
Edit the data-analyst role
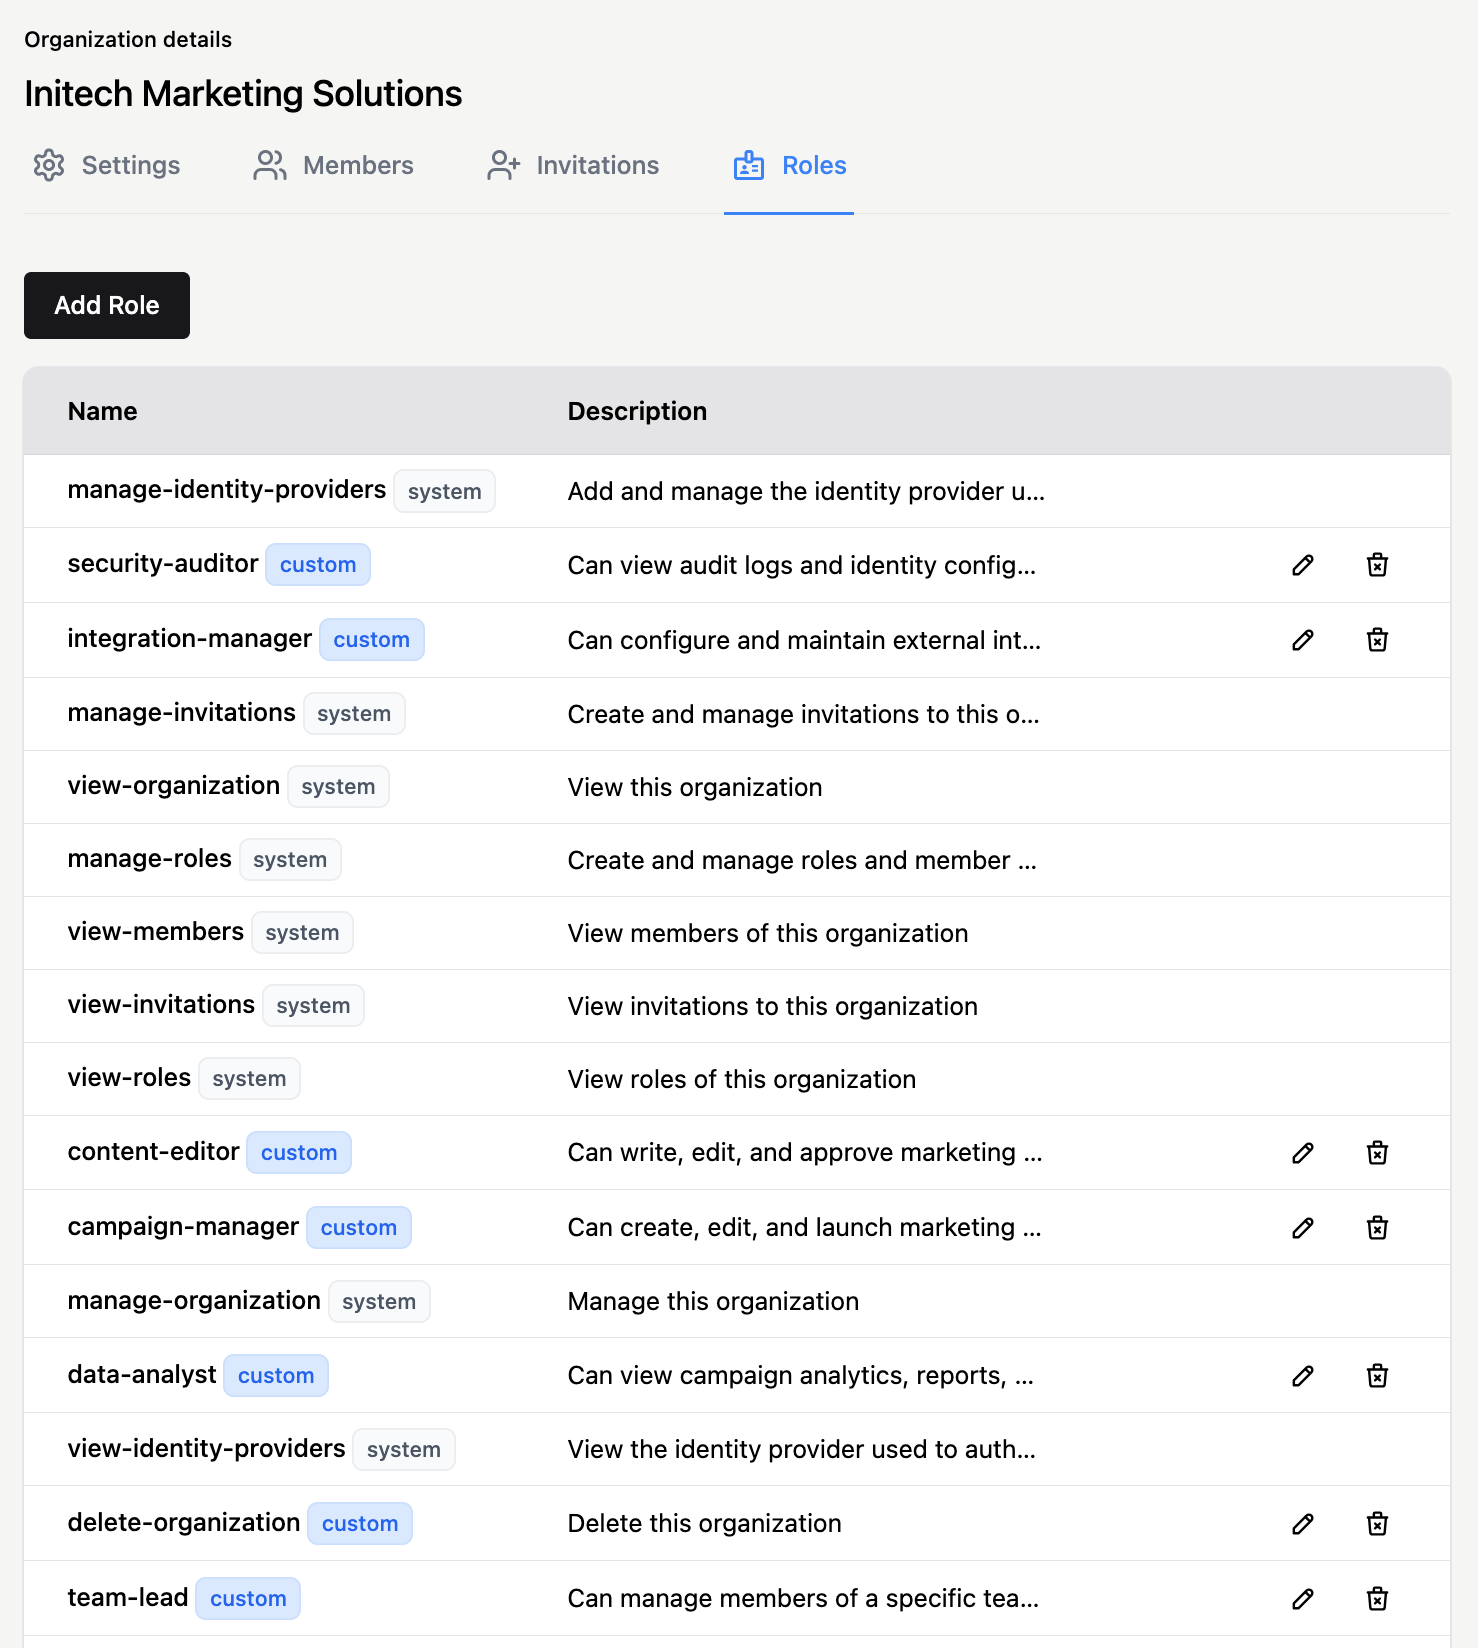[1302, 1376]
